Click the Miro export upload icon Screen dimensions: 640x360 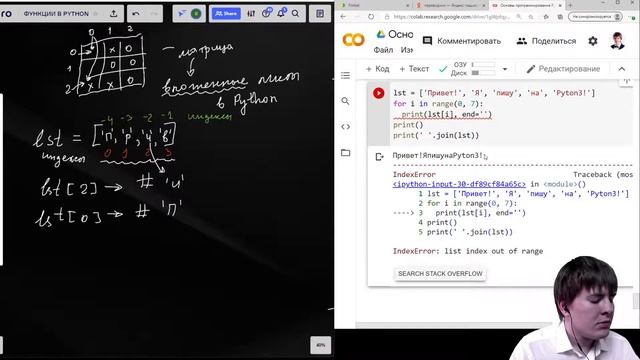113,13
